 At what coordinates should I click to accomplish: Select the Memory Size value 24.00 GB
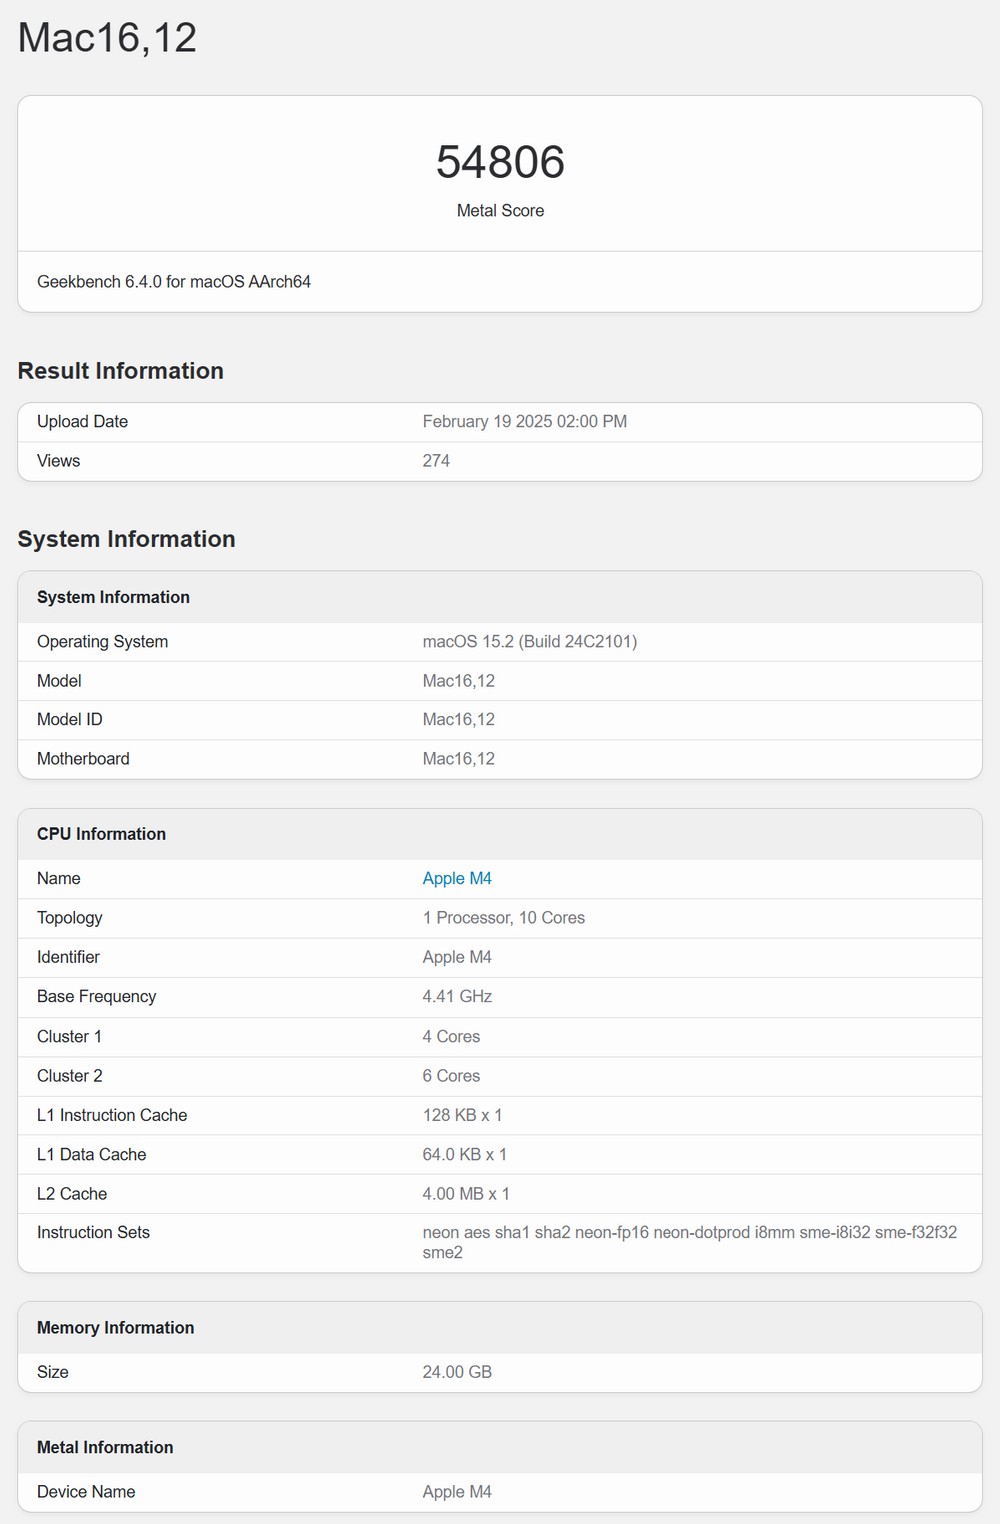coord(457,1372)
